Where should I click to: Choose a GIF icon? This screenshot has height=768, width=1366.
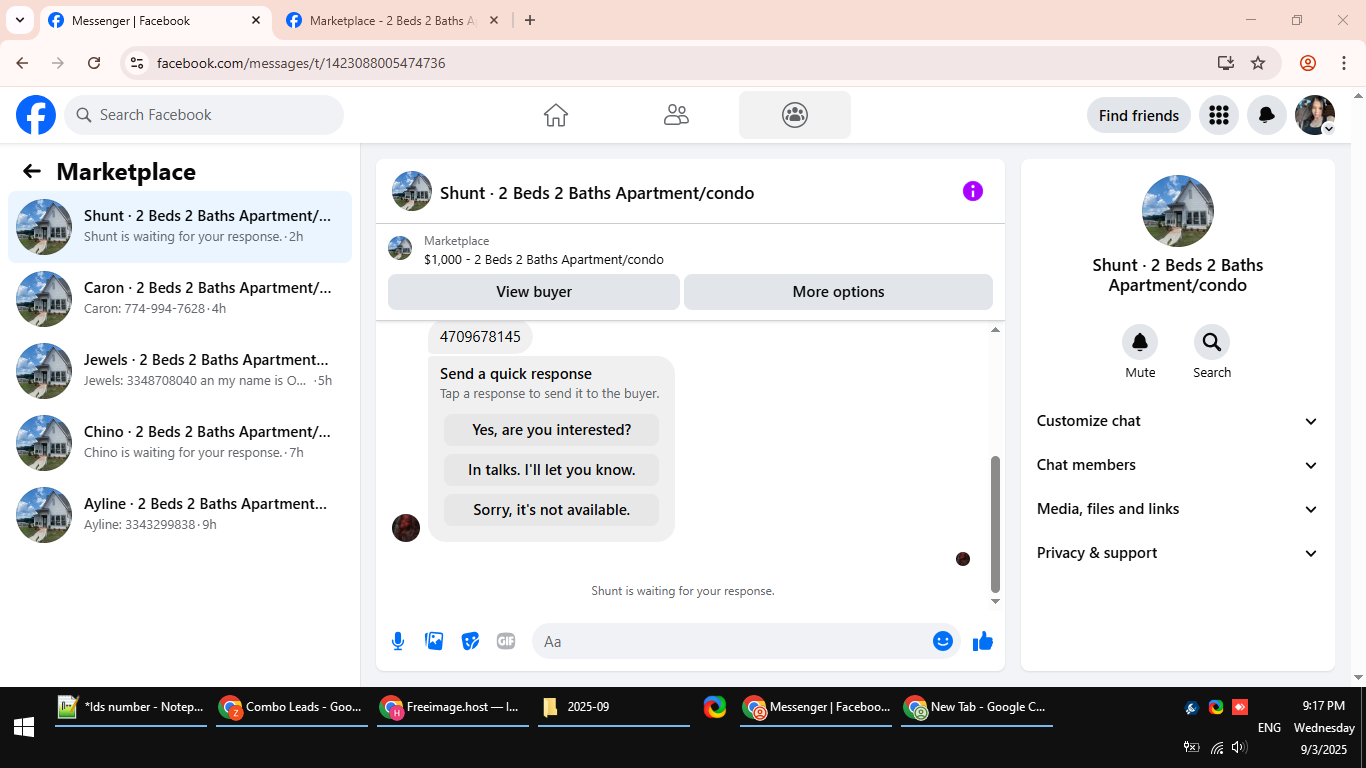pos(506,641)
